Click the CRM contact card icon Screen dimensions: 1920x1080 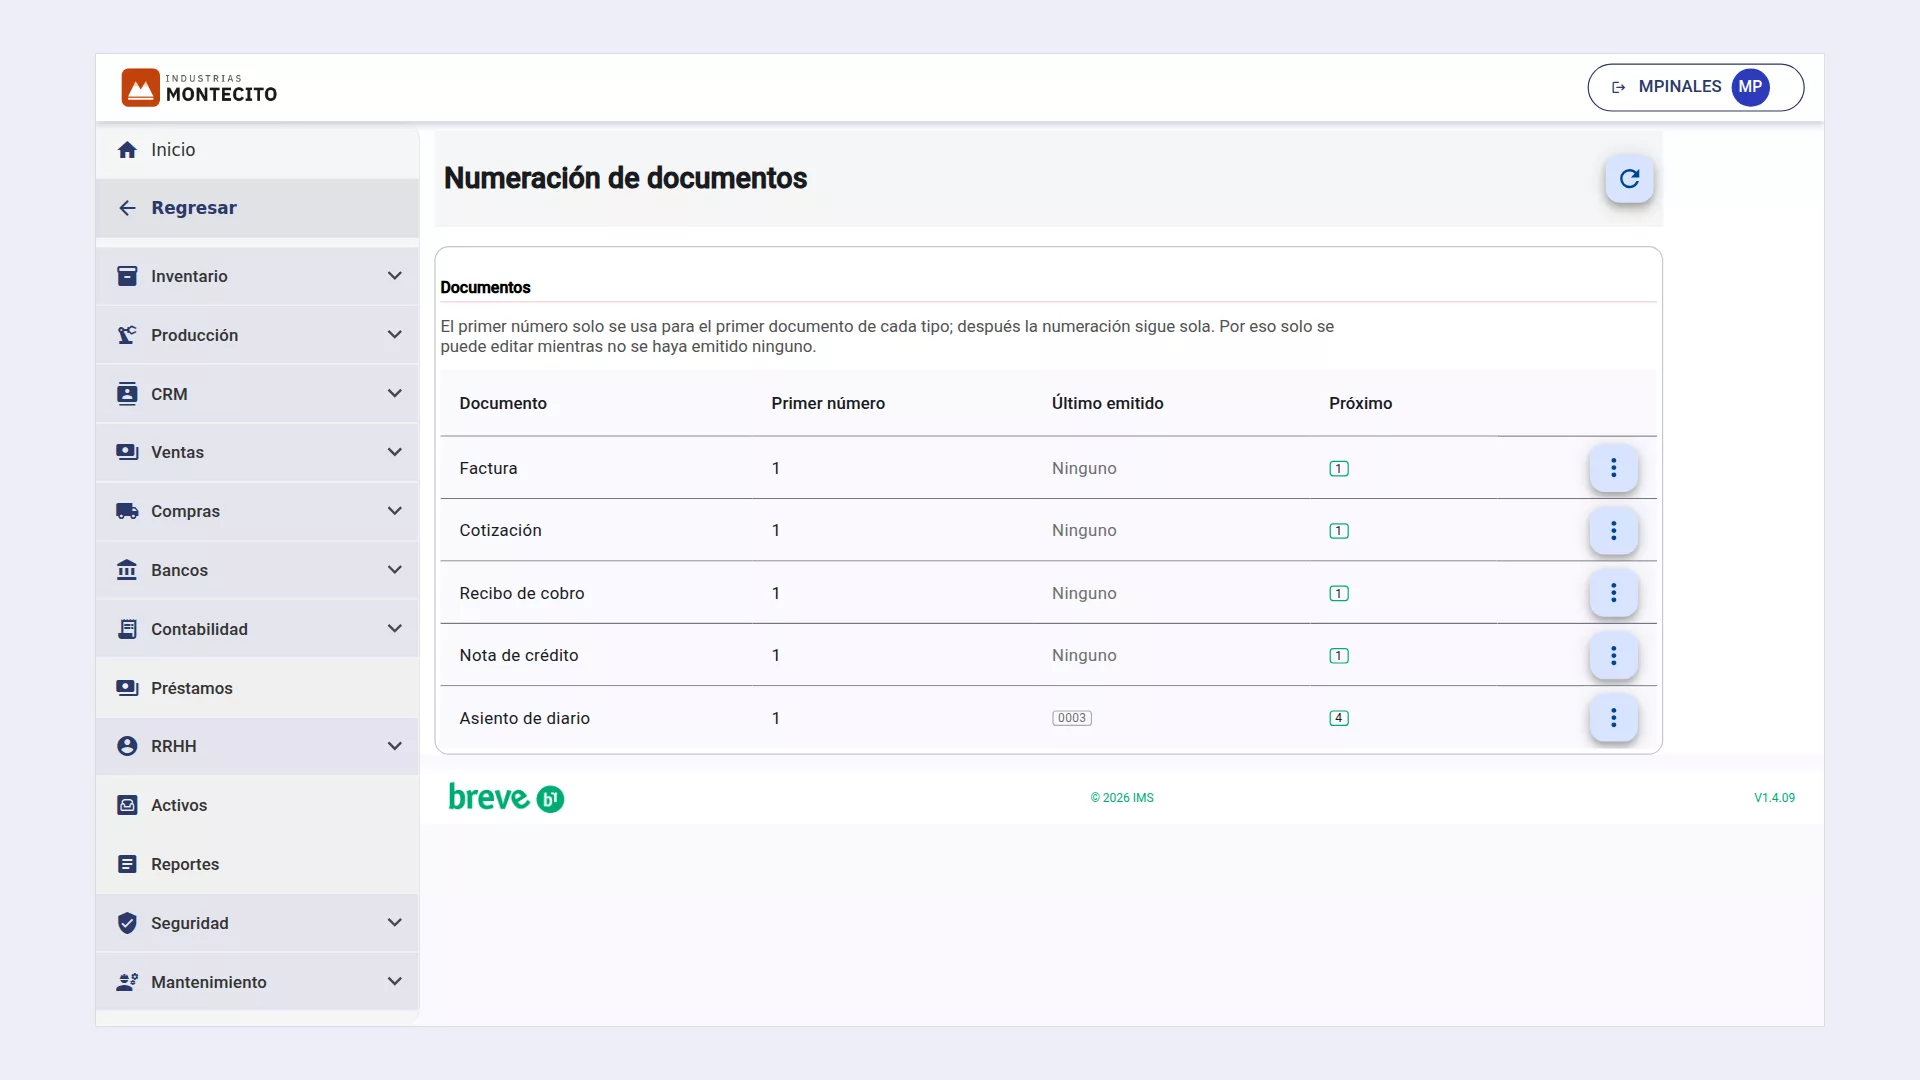(127, 394)
